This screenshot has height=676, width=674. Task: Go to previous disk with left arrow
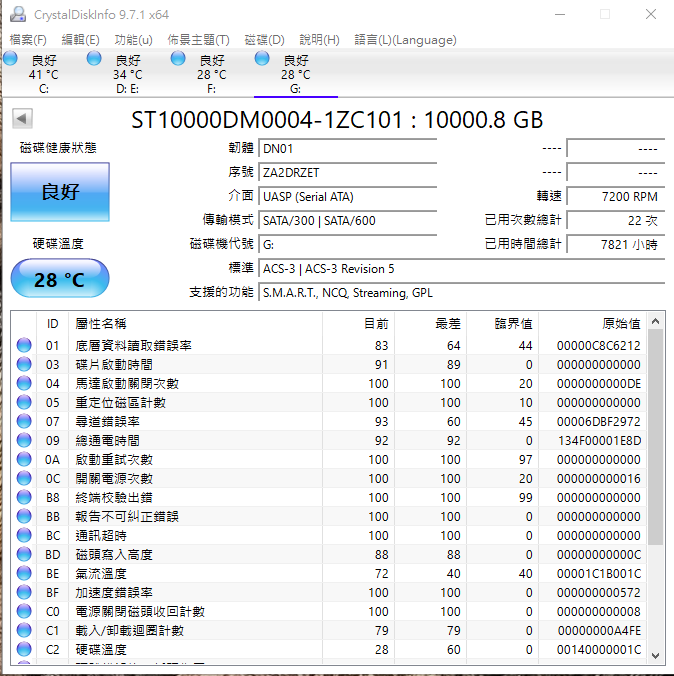22,119
